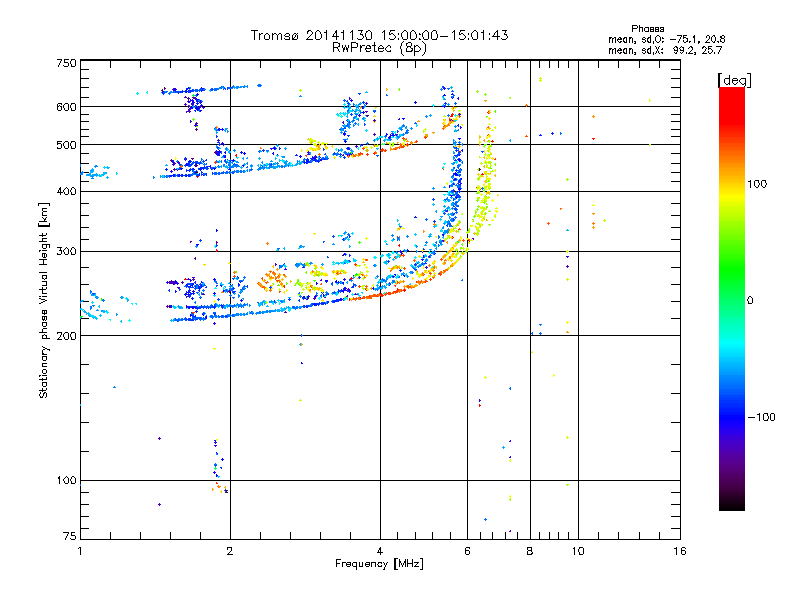
Task: Click the -100 colorbar tick label
Action: click(x=762, y=417)
